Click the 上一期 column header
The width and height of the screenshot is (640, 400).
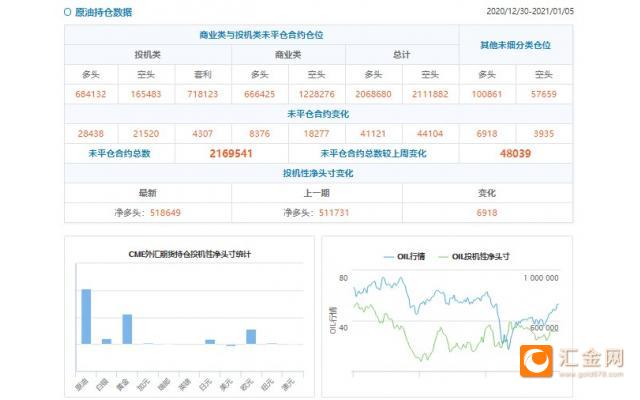[316, 193]
